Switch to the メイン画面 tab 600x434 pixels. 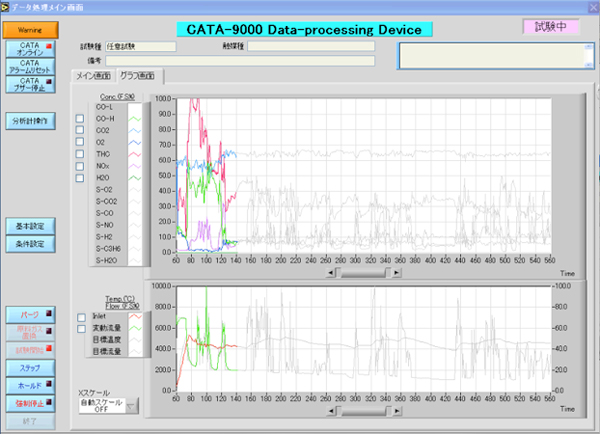click(94, 76)
